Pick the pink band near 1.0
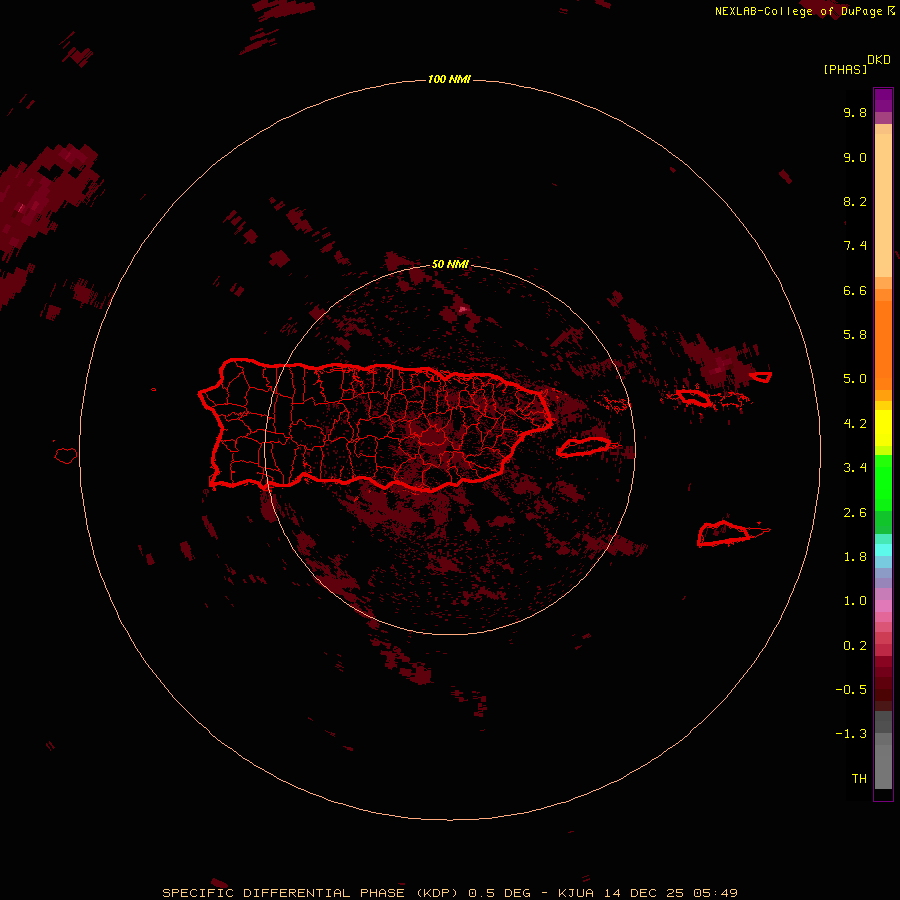This screenshot has width=900, height=900. tap(883, 606)
